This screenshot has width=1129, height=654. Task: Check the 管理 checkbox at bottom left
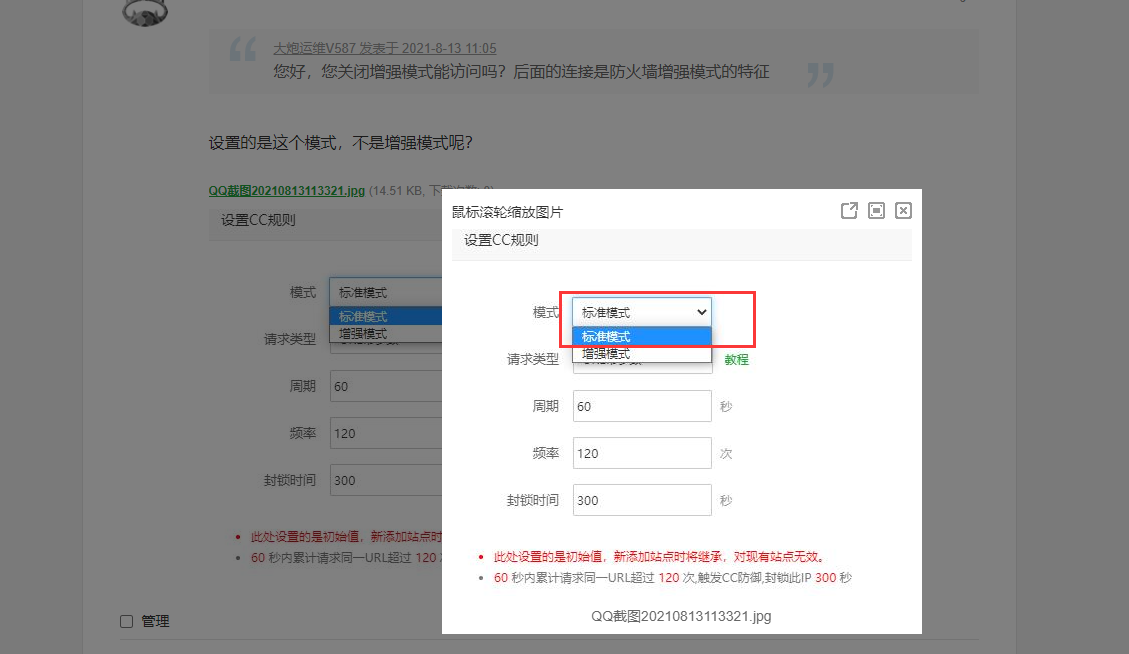coord(125,621)
